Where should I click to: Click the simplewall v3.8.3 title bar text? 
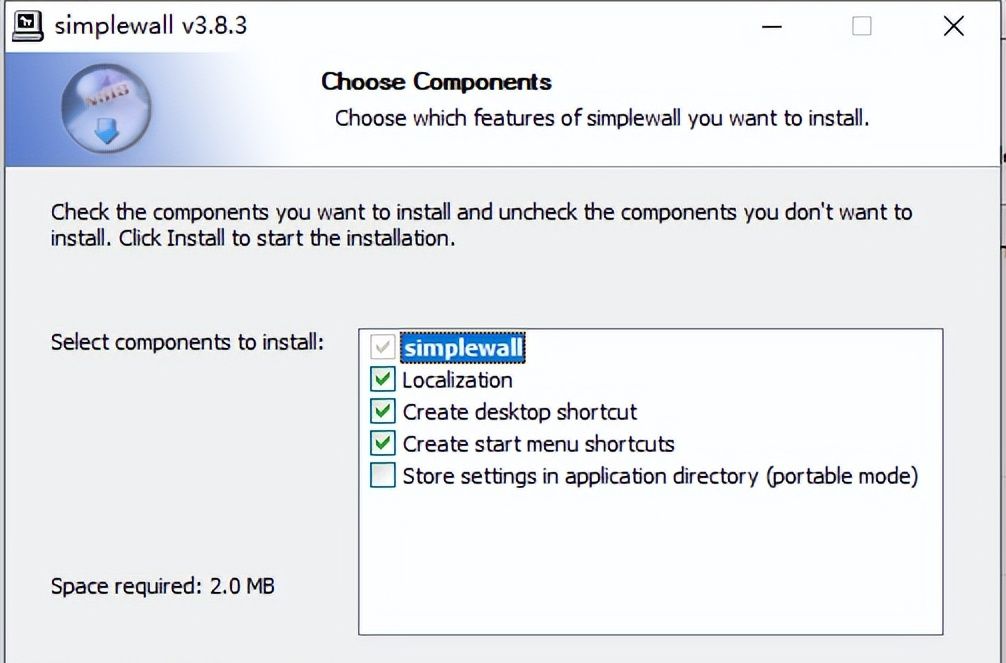[150, 26]
